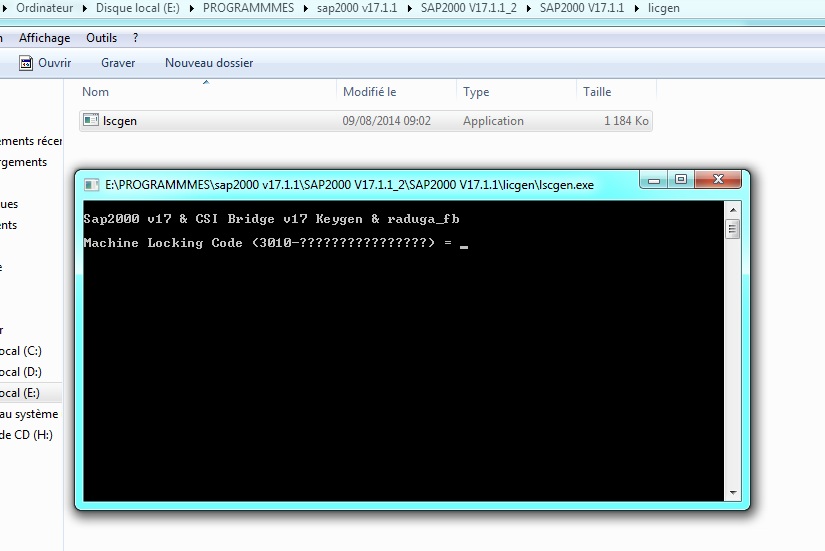Expand arrow before licgen breadcrumb

pyautogui.click(x=637, y=8)
